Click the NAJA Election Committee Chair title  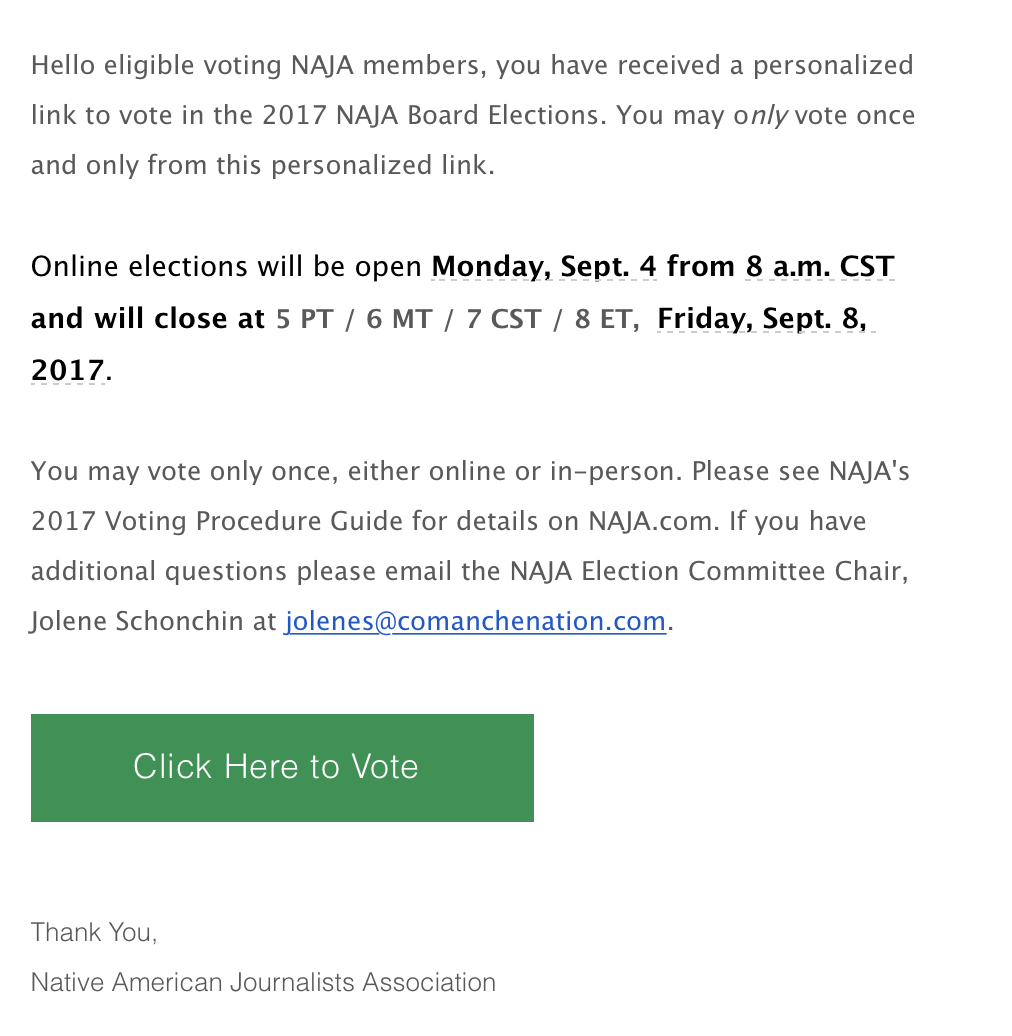pyautogui.click(x=706, y=571)
